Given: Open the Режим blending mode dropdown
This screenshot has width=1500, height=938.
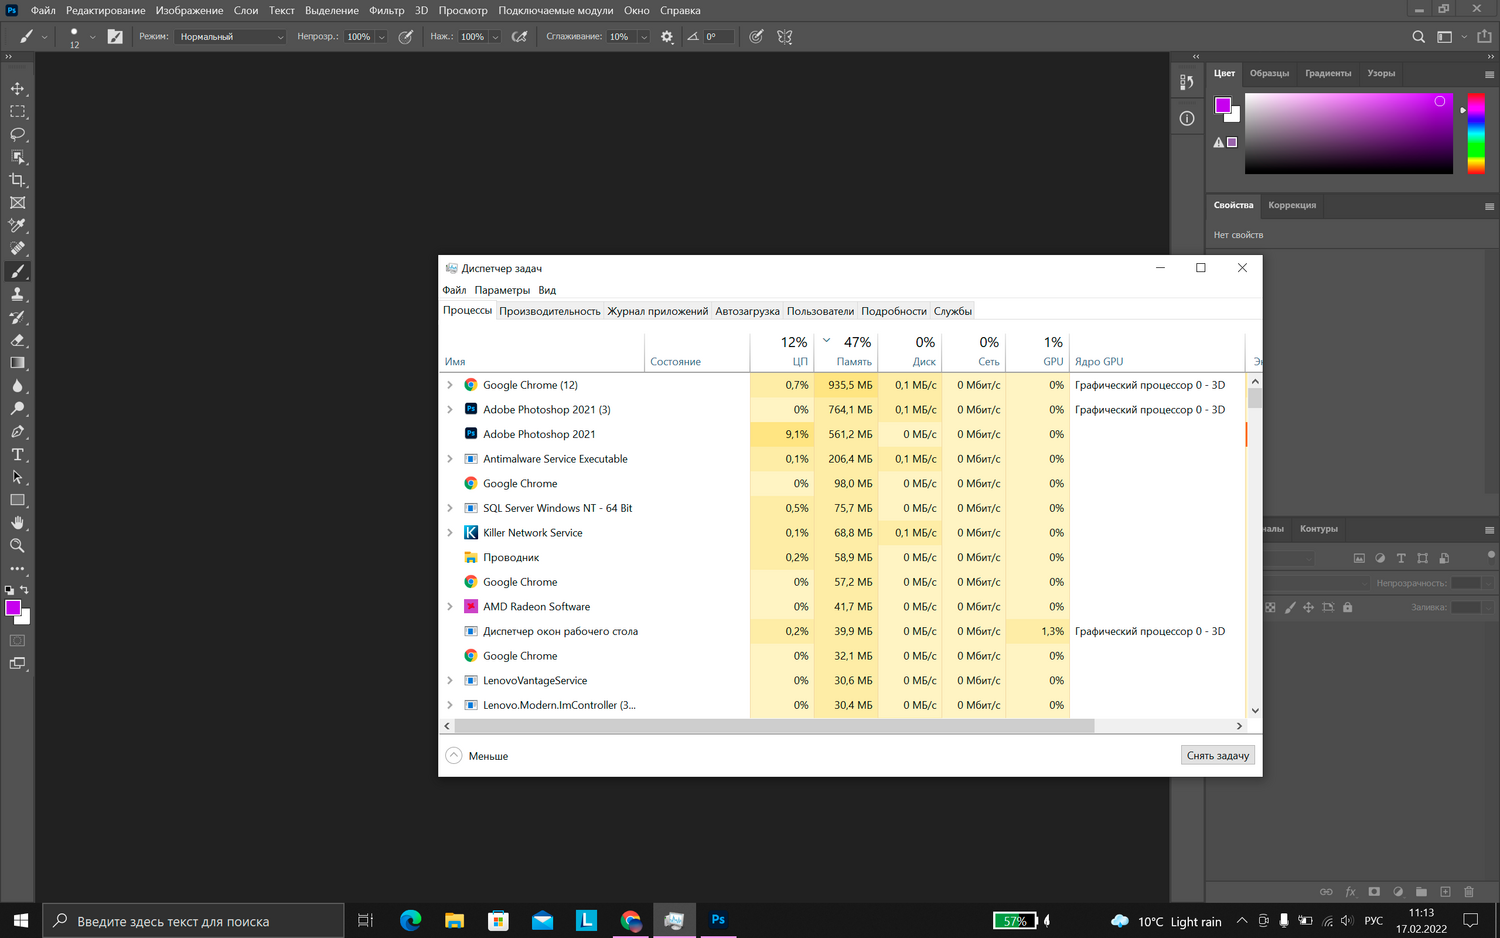Looking at the screenshot, I should (x=230, y=37).
